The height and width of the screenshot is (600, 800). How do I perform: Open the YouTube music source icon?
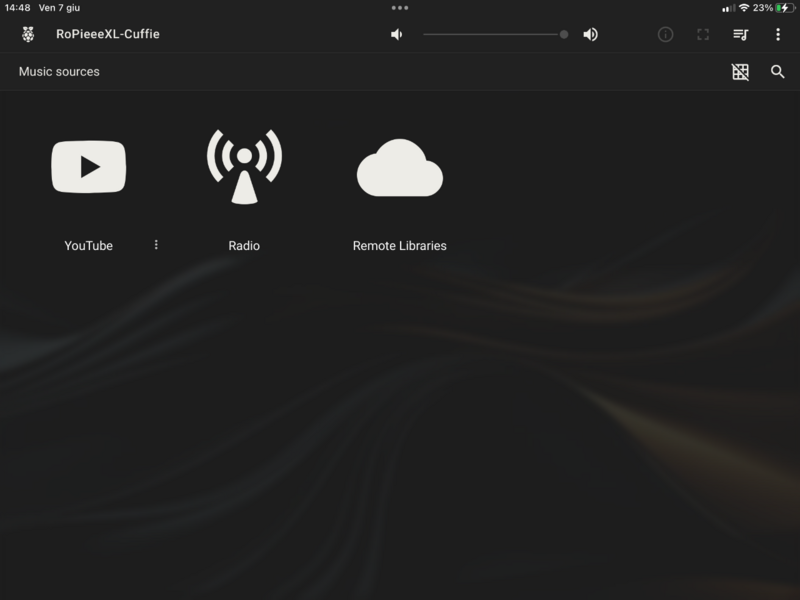pos(89,167)
